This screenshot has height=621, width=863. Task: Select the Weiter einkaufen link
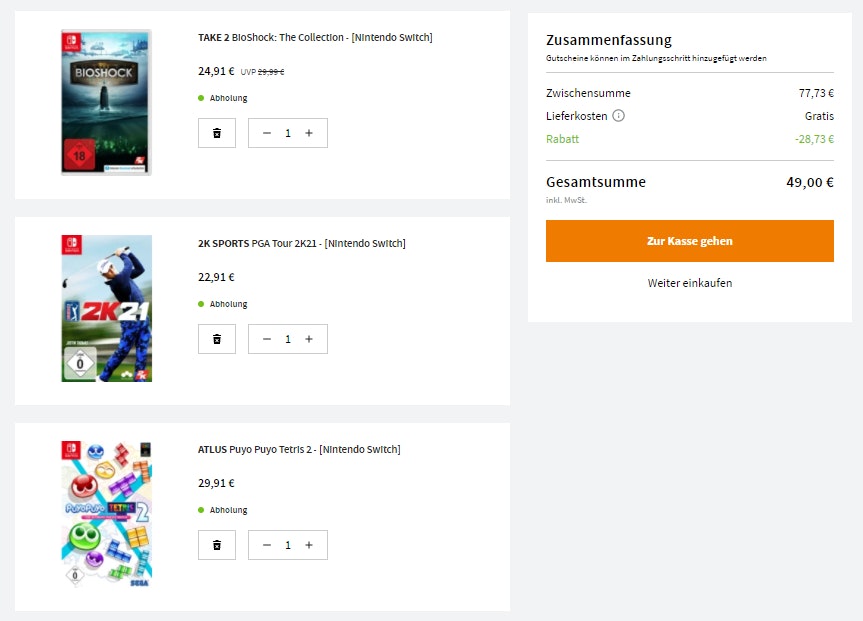(x=689, y=283)
